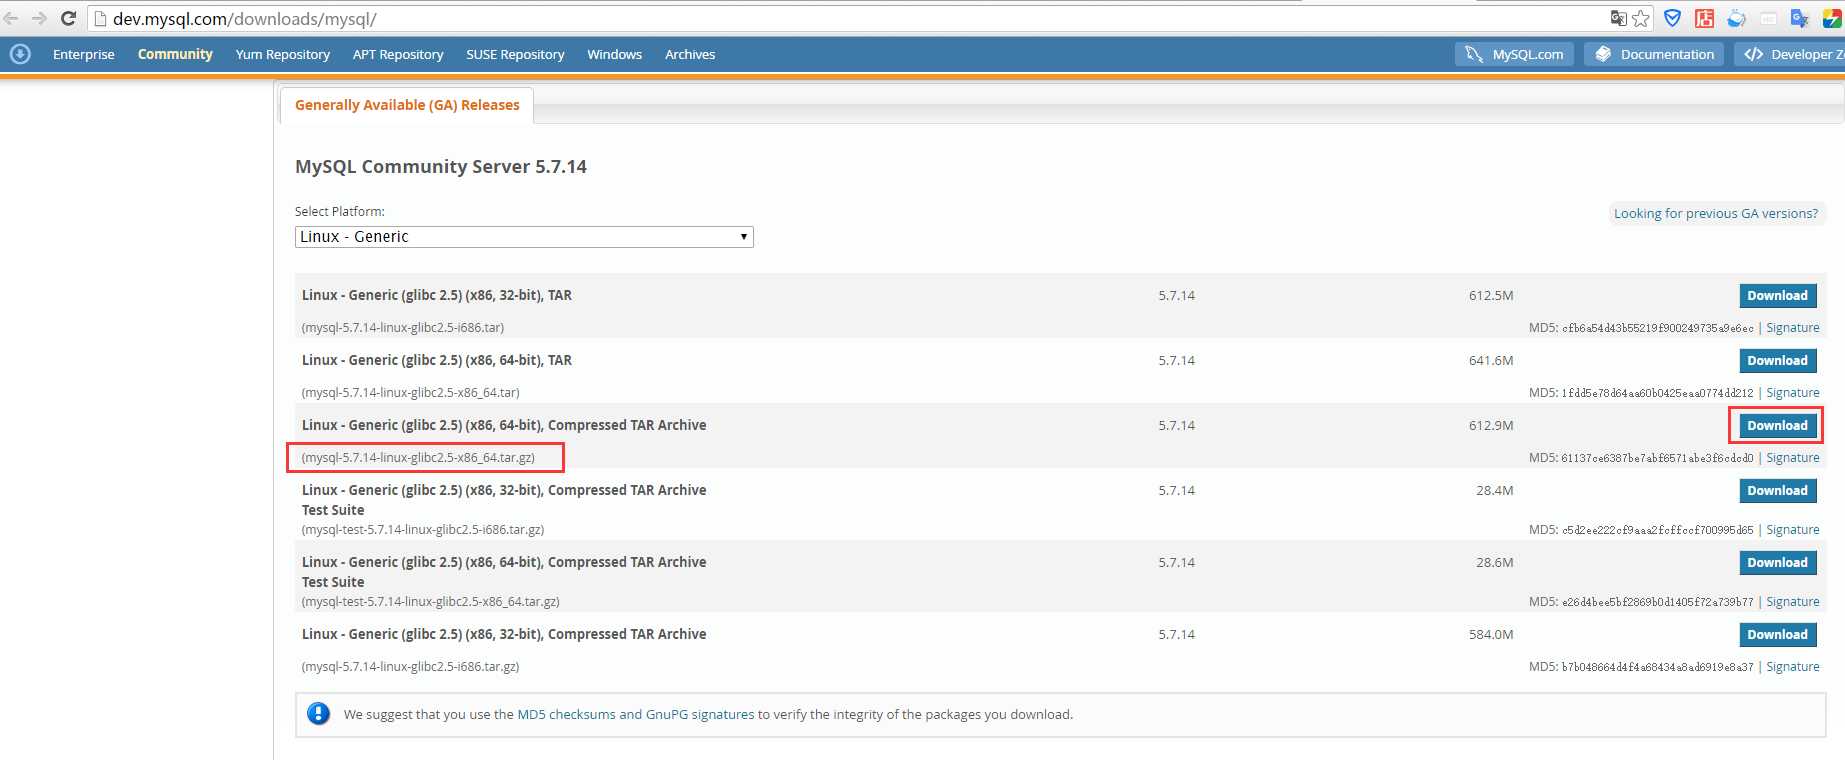The width and height of the screenshot is (1845, 760).
Task: Click the code brackets Developer Zone icon
Action: (1753, 54)
